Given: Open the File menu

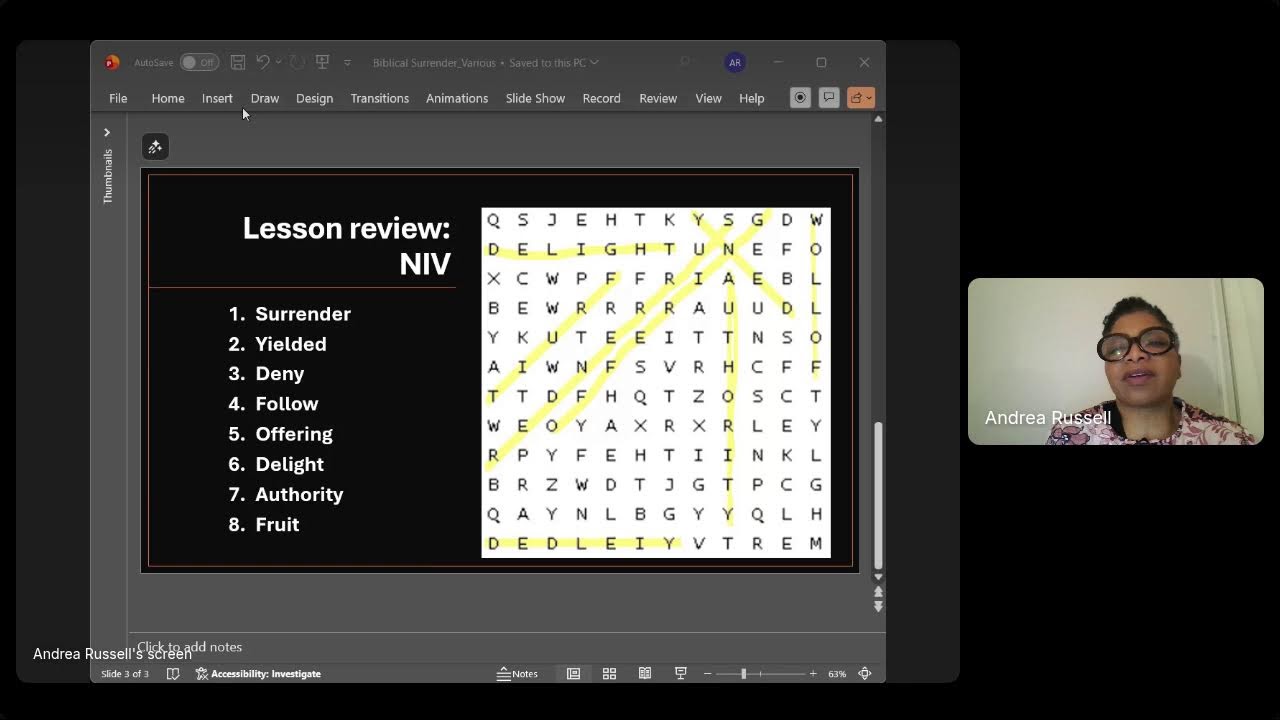Looking at the screenshot, I should tap(118, 98).
